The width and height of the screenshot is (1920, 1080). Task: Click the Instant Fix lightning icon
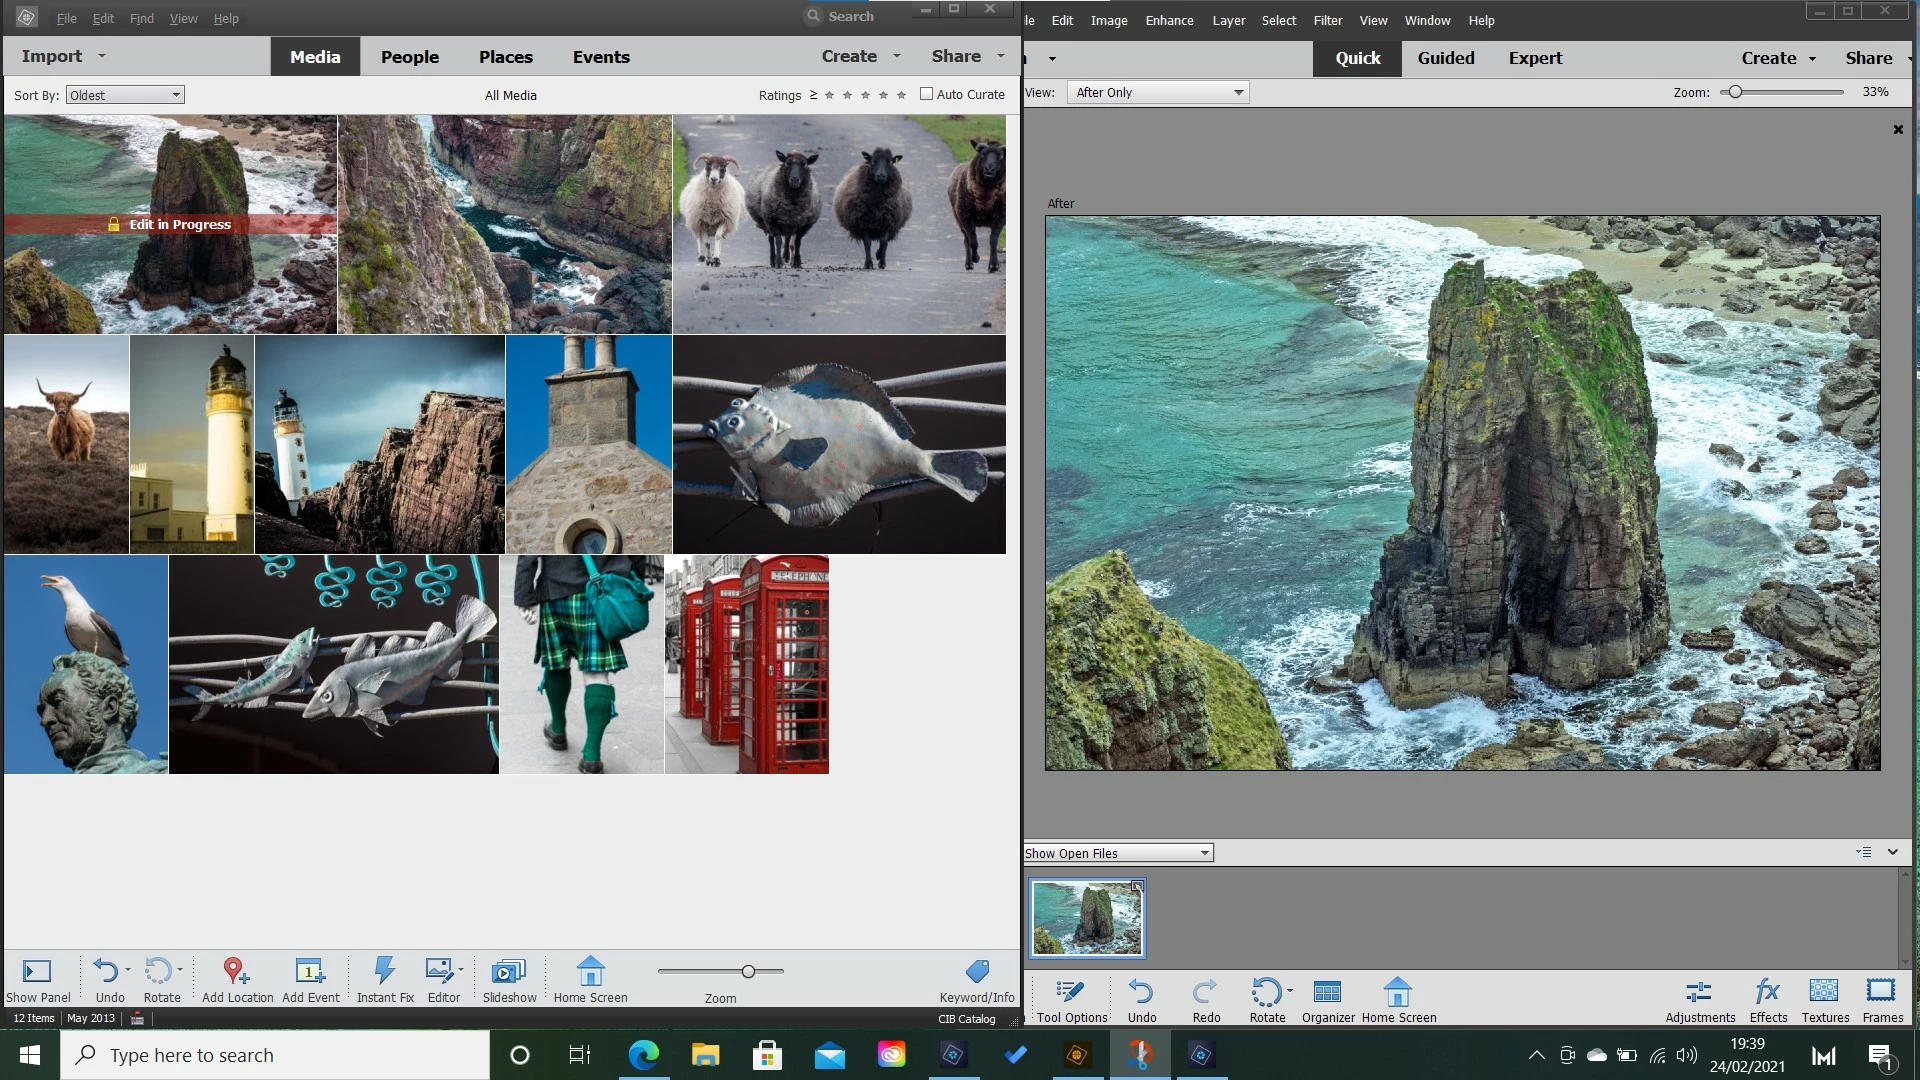tap(384, 971)
